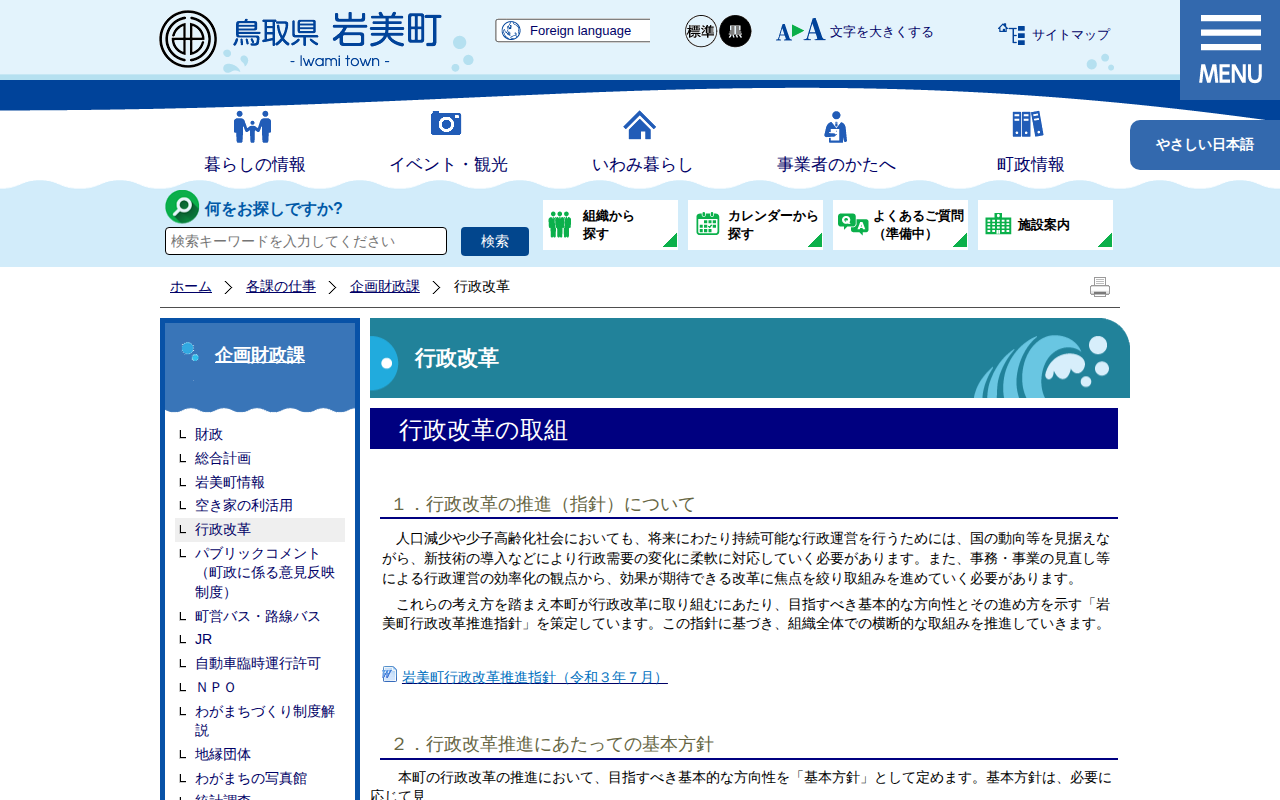Select わがまちの写真館 in sidebar
This screenshot has width=1280, height=800.
coord(251,778)
